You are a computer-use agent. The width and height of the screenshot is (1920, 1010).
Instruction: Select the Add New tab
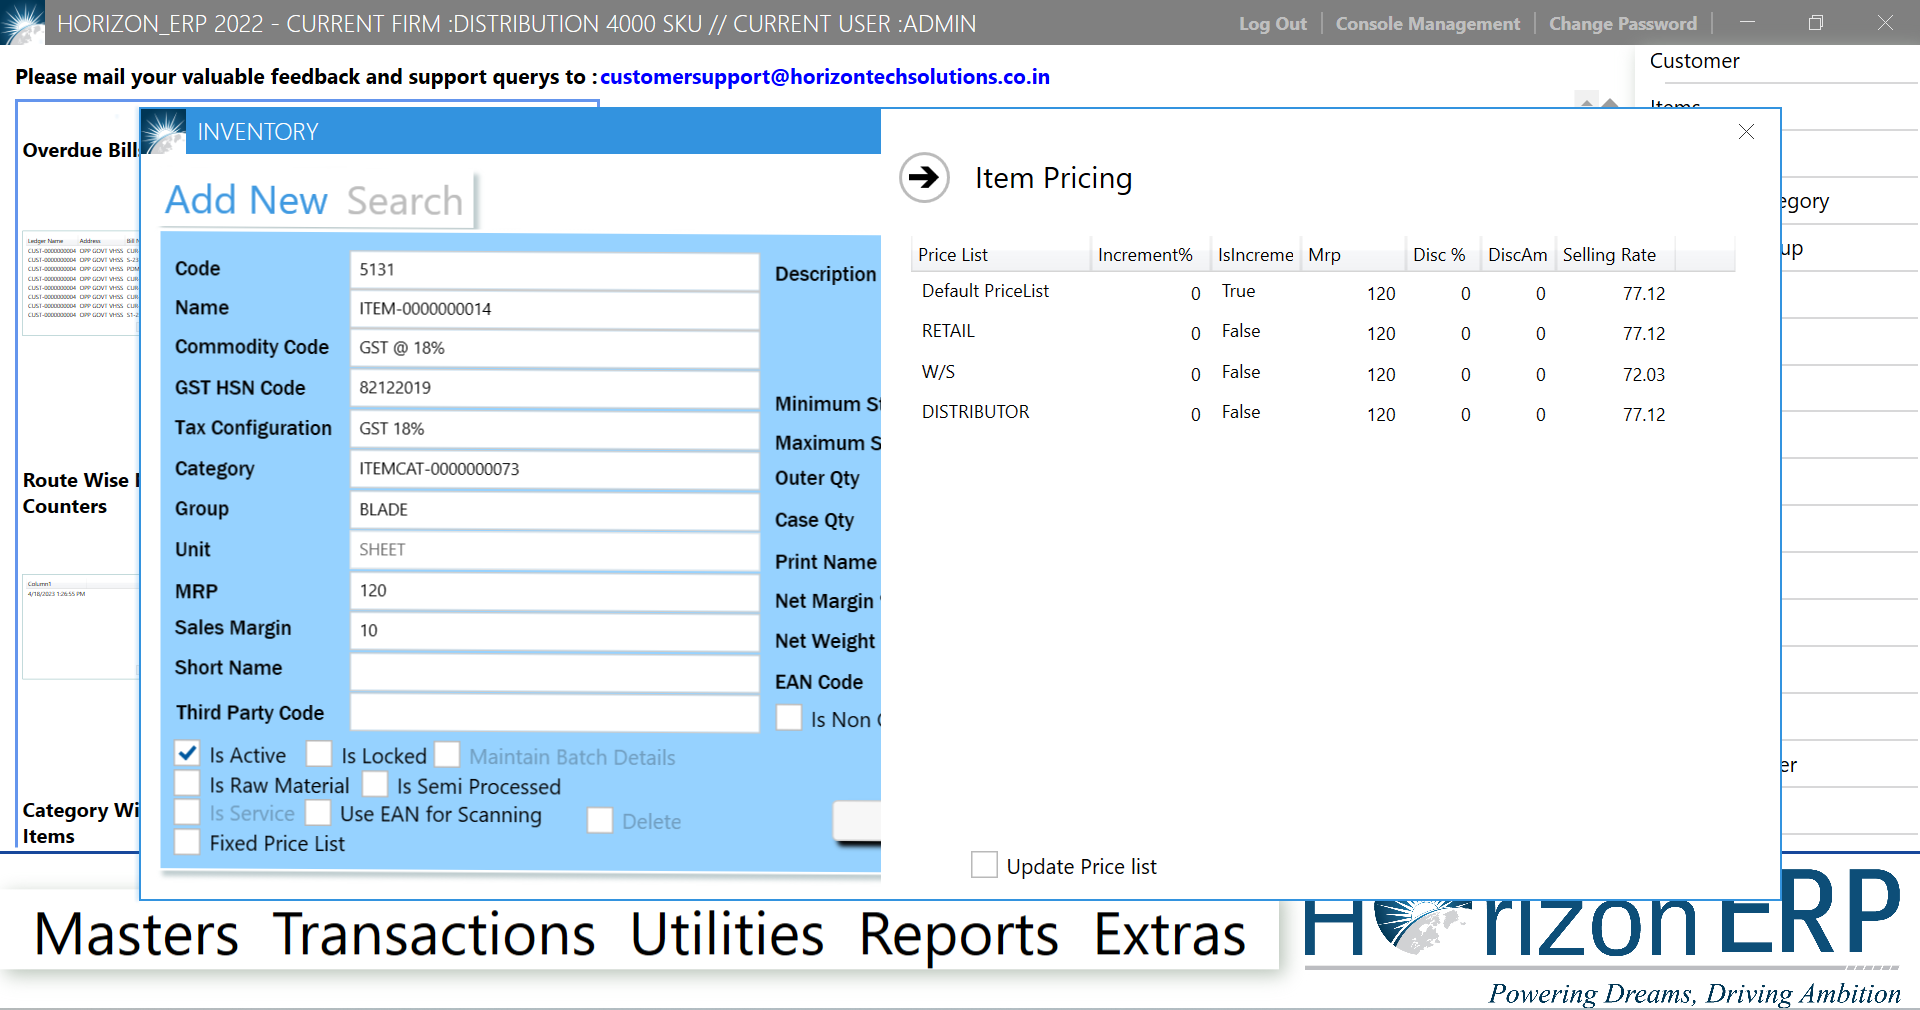[x=246, y=200]
